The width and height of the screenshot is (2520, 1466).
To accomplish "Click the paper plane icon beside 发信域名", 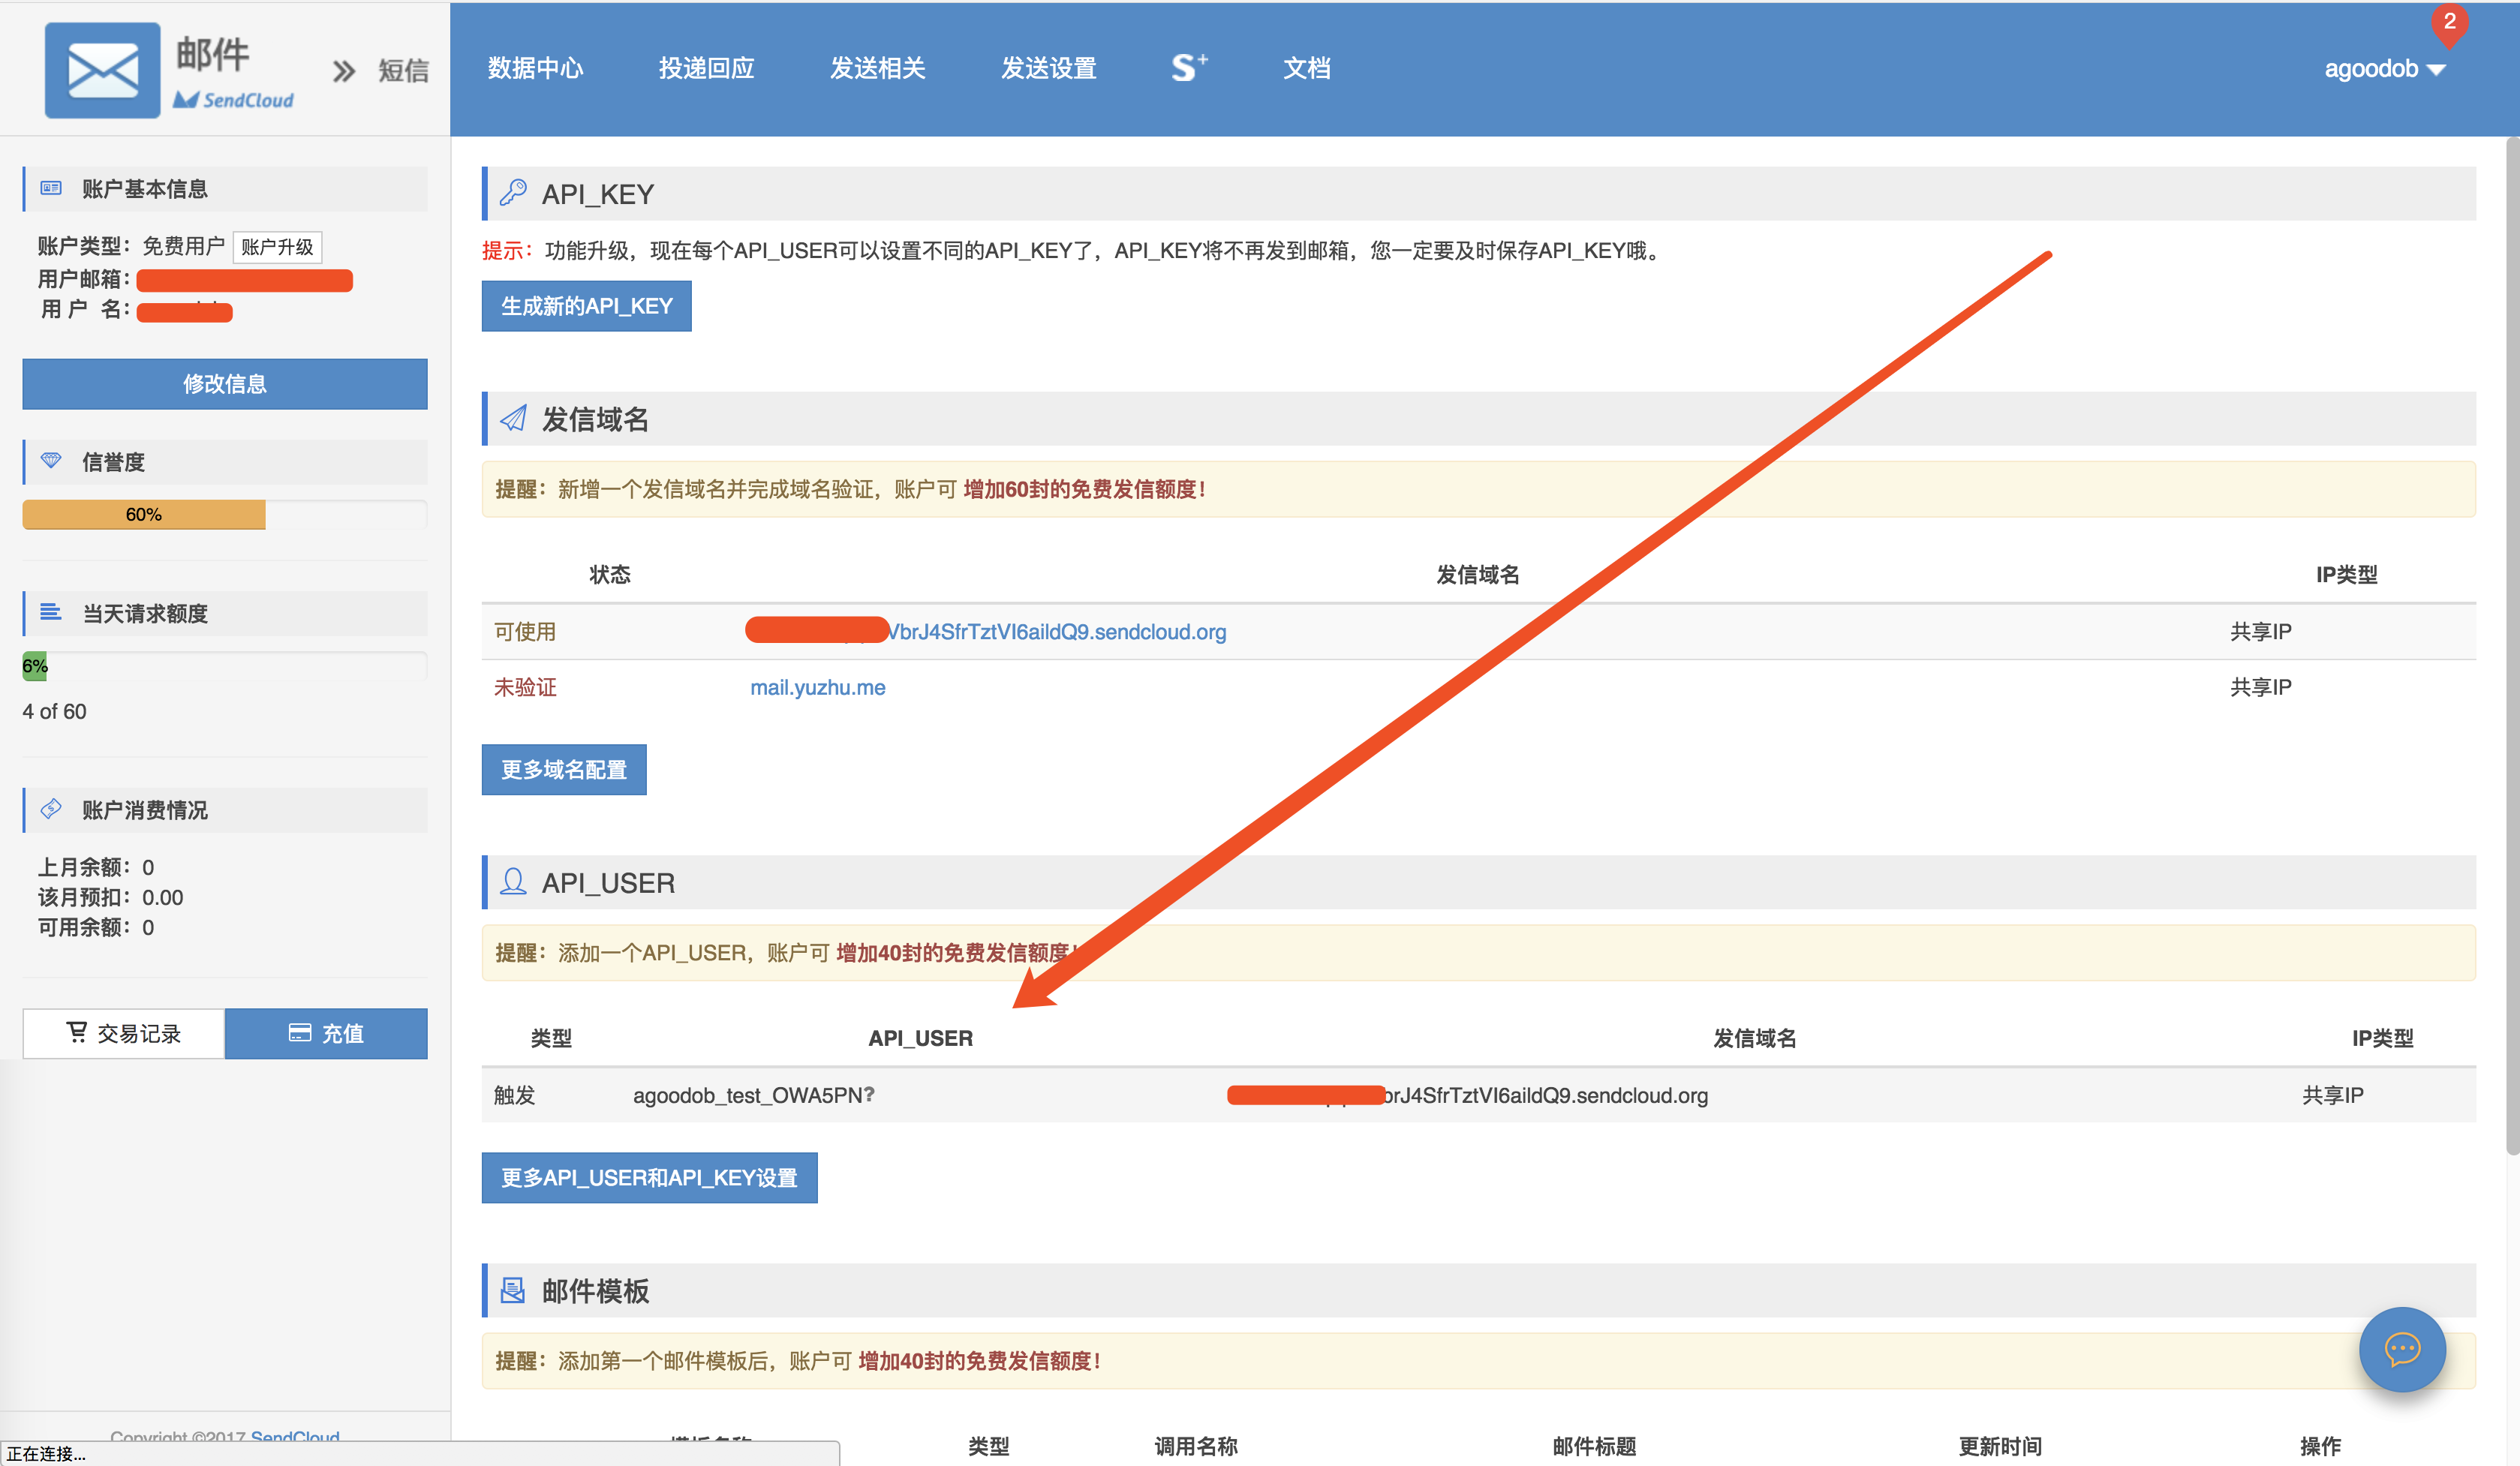I will [513, 418].
